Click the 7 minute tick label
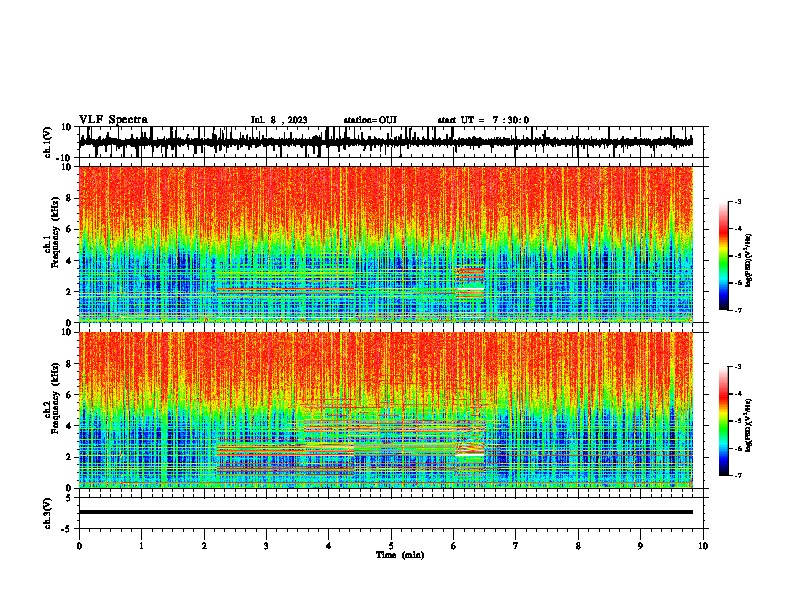792x612 pixels. click(x=516, y=546)
